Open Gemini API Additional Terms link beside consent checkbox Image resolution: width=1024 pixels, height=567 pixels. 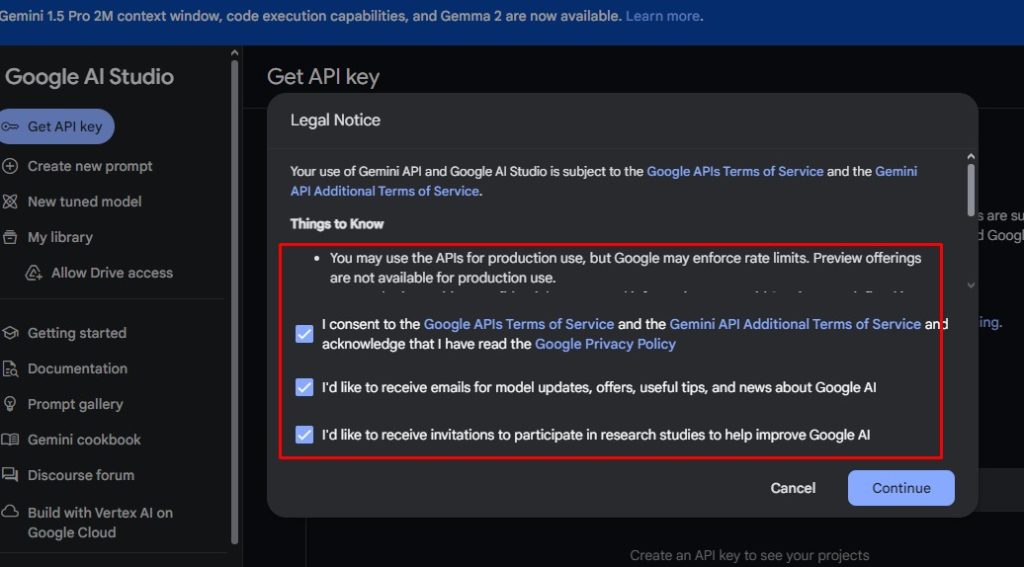pyautogui.click(x=795, y=324)
